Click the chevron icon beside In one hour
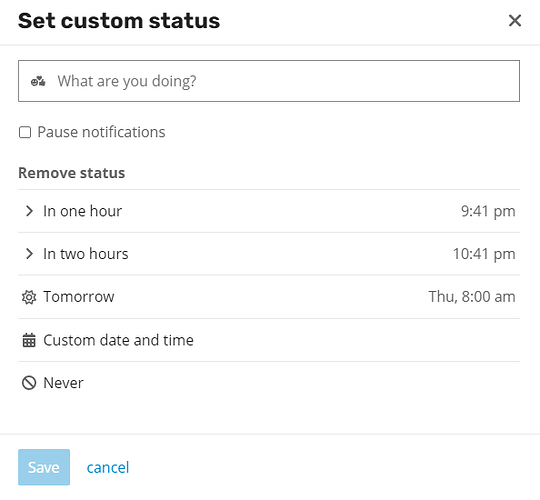 pyautogui.click(x=29, y=211)
